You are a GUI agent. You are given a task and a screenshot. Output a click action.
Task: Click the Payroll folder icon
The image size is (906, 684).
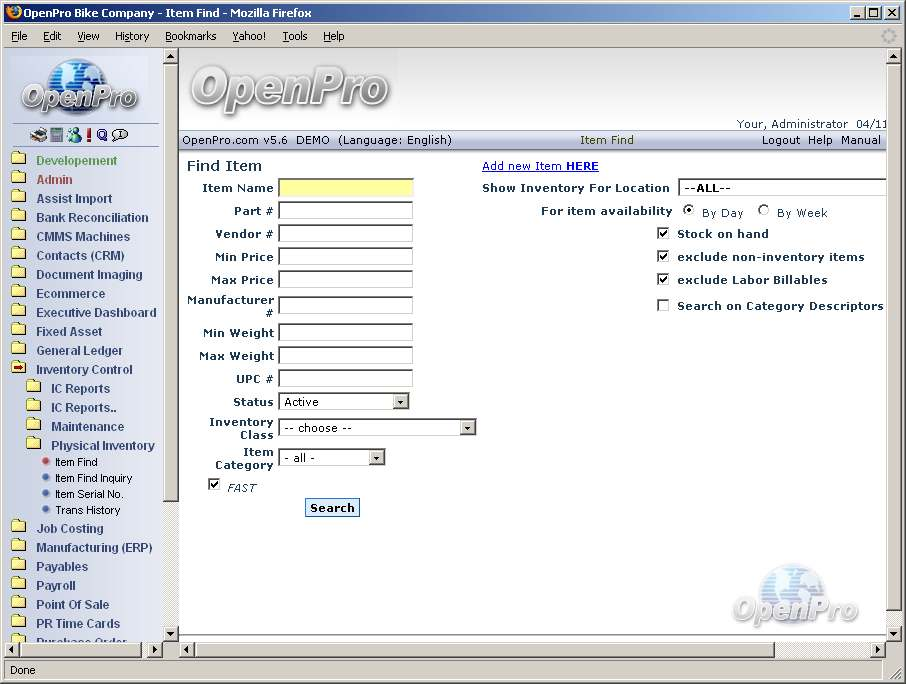click(x=19, y=585)
